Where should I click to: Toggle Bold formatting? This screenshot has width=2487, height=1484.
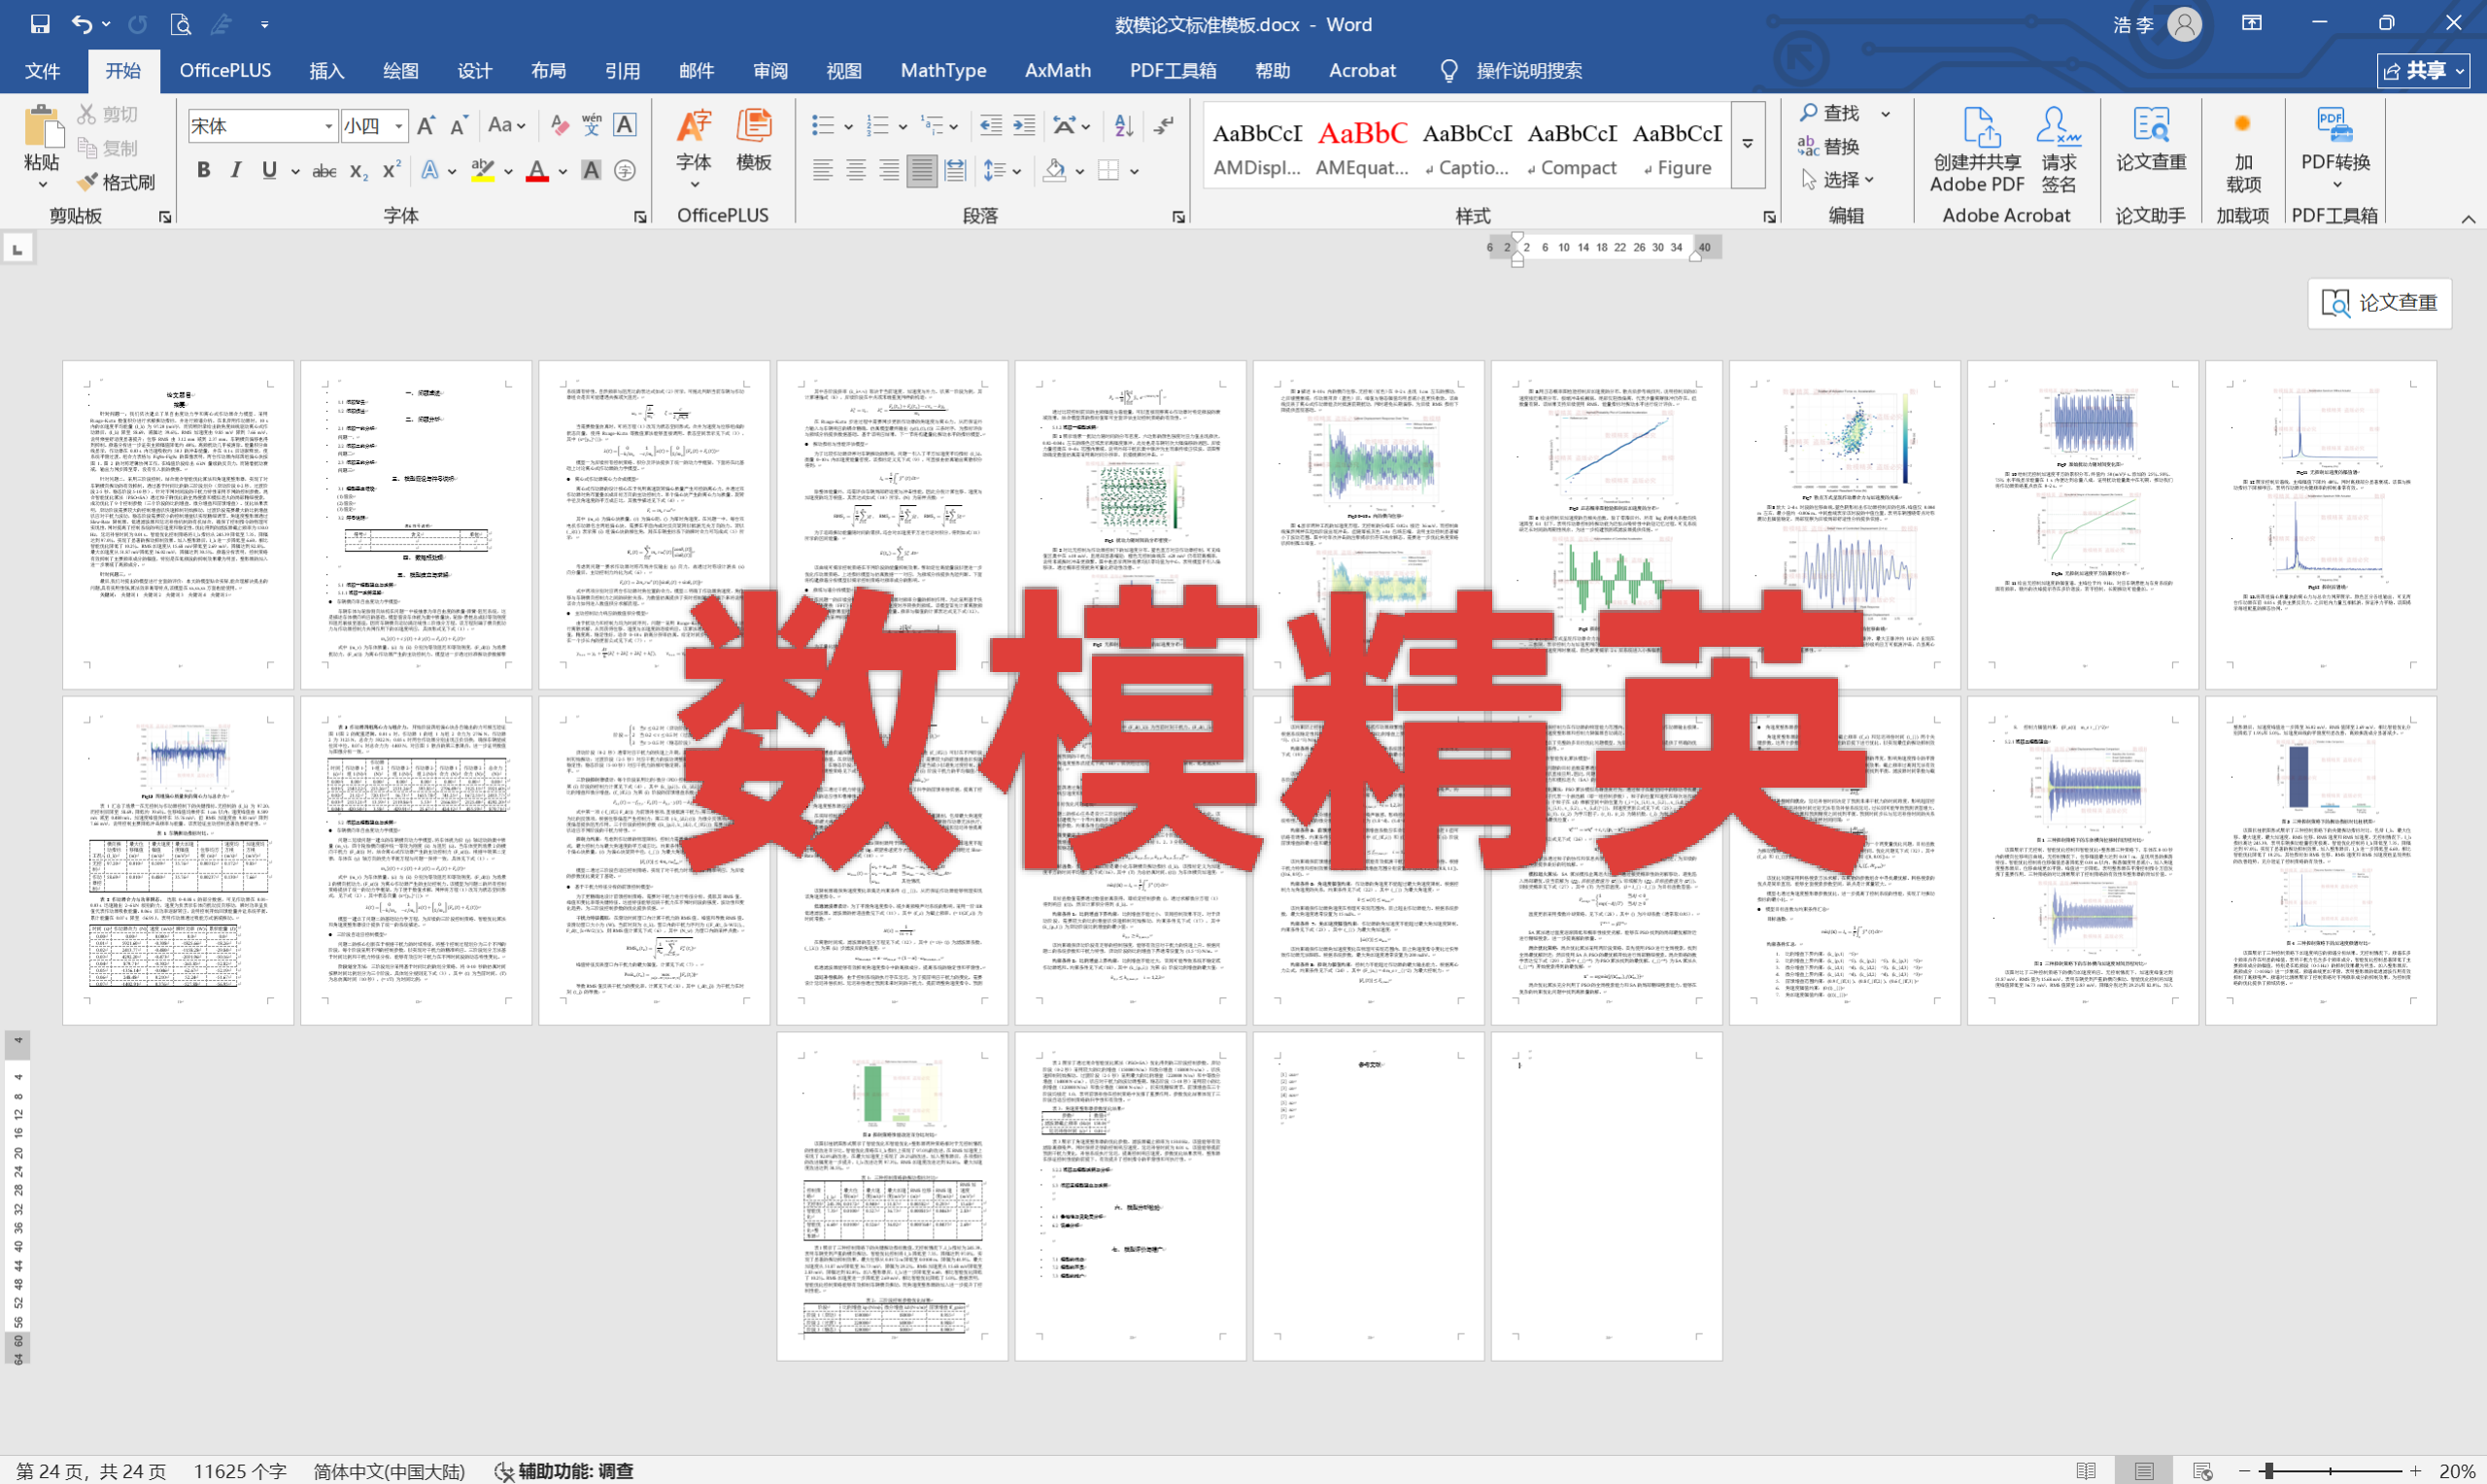click(x=203, y=171)
